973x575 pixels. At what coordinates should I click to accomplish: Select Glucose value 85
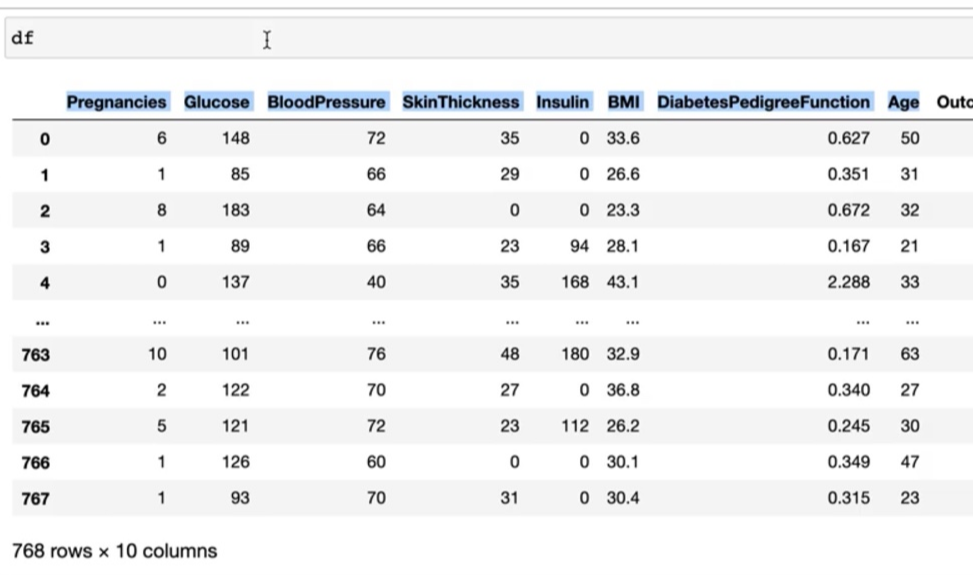click(x=240, y=174)
